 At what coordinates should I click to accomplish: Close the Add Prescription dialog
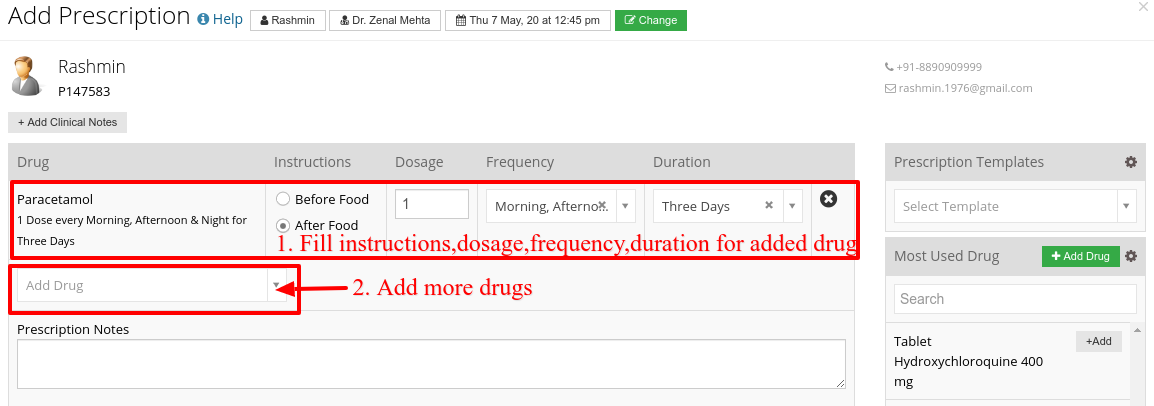pyautogui.click(x=1142, y=7)
